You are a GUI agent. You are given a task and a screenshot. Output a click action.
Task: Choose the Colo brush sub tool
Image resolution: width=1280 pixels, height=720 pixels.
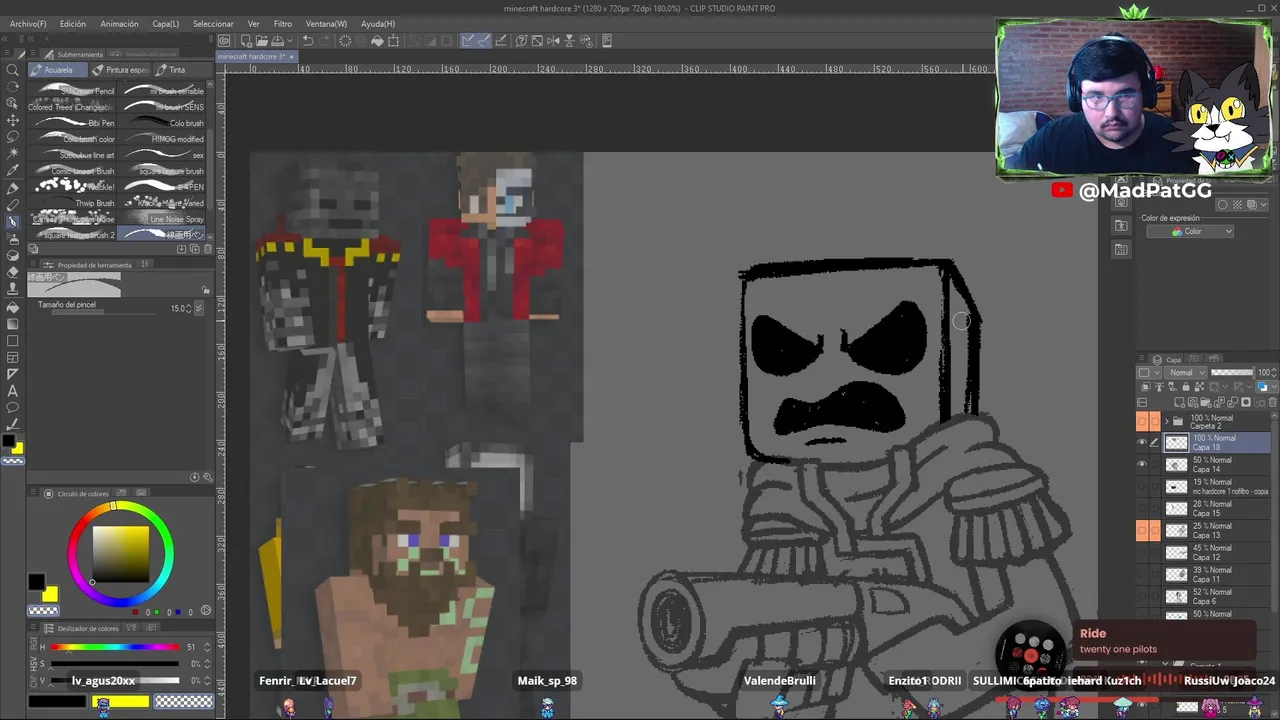[x=163, y=123]
